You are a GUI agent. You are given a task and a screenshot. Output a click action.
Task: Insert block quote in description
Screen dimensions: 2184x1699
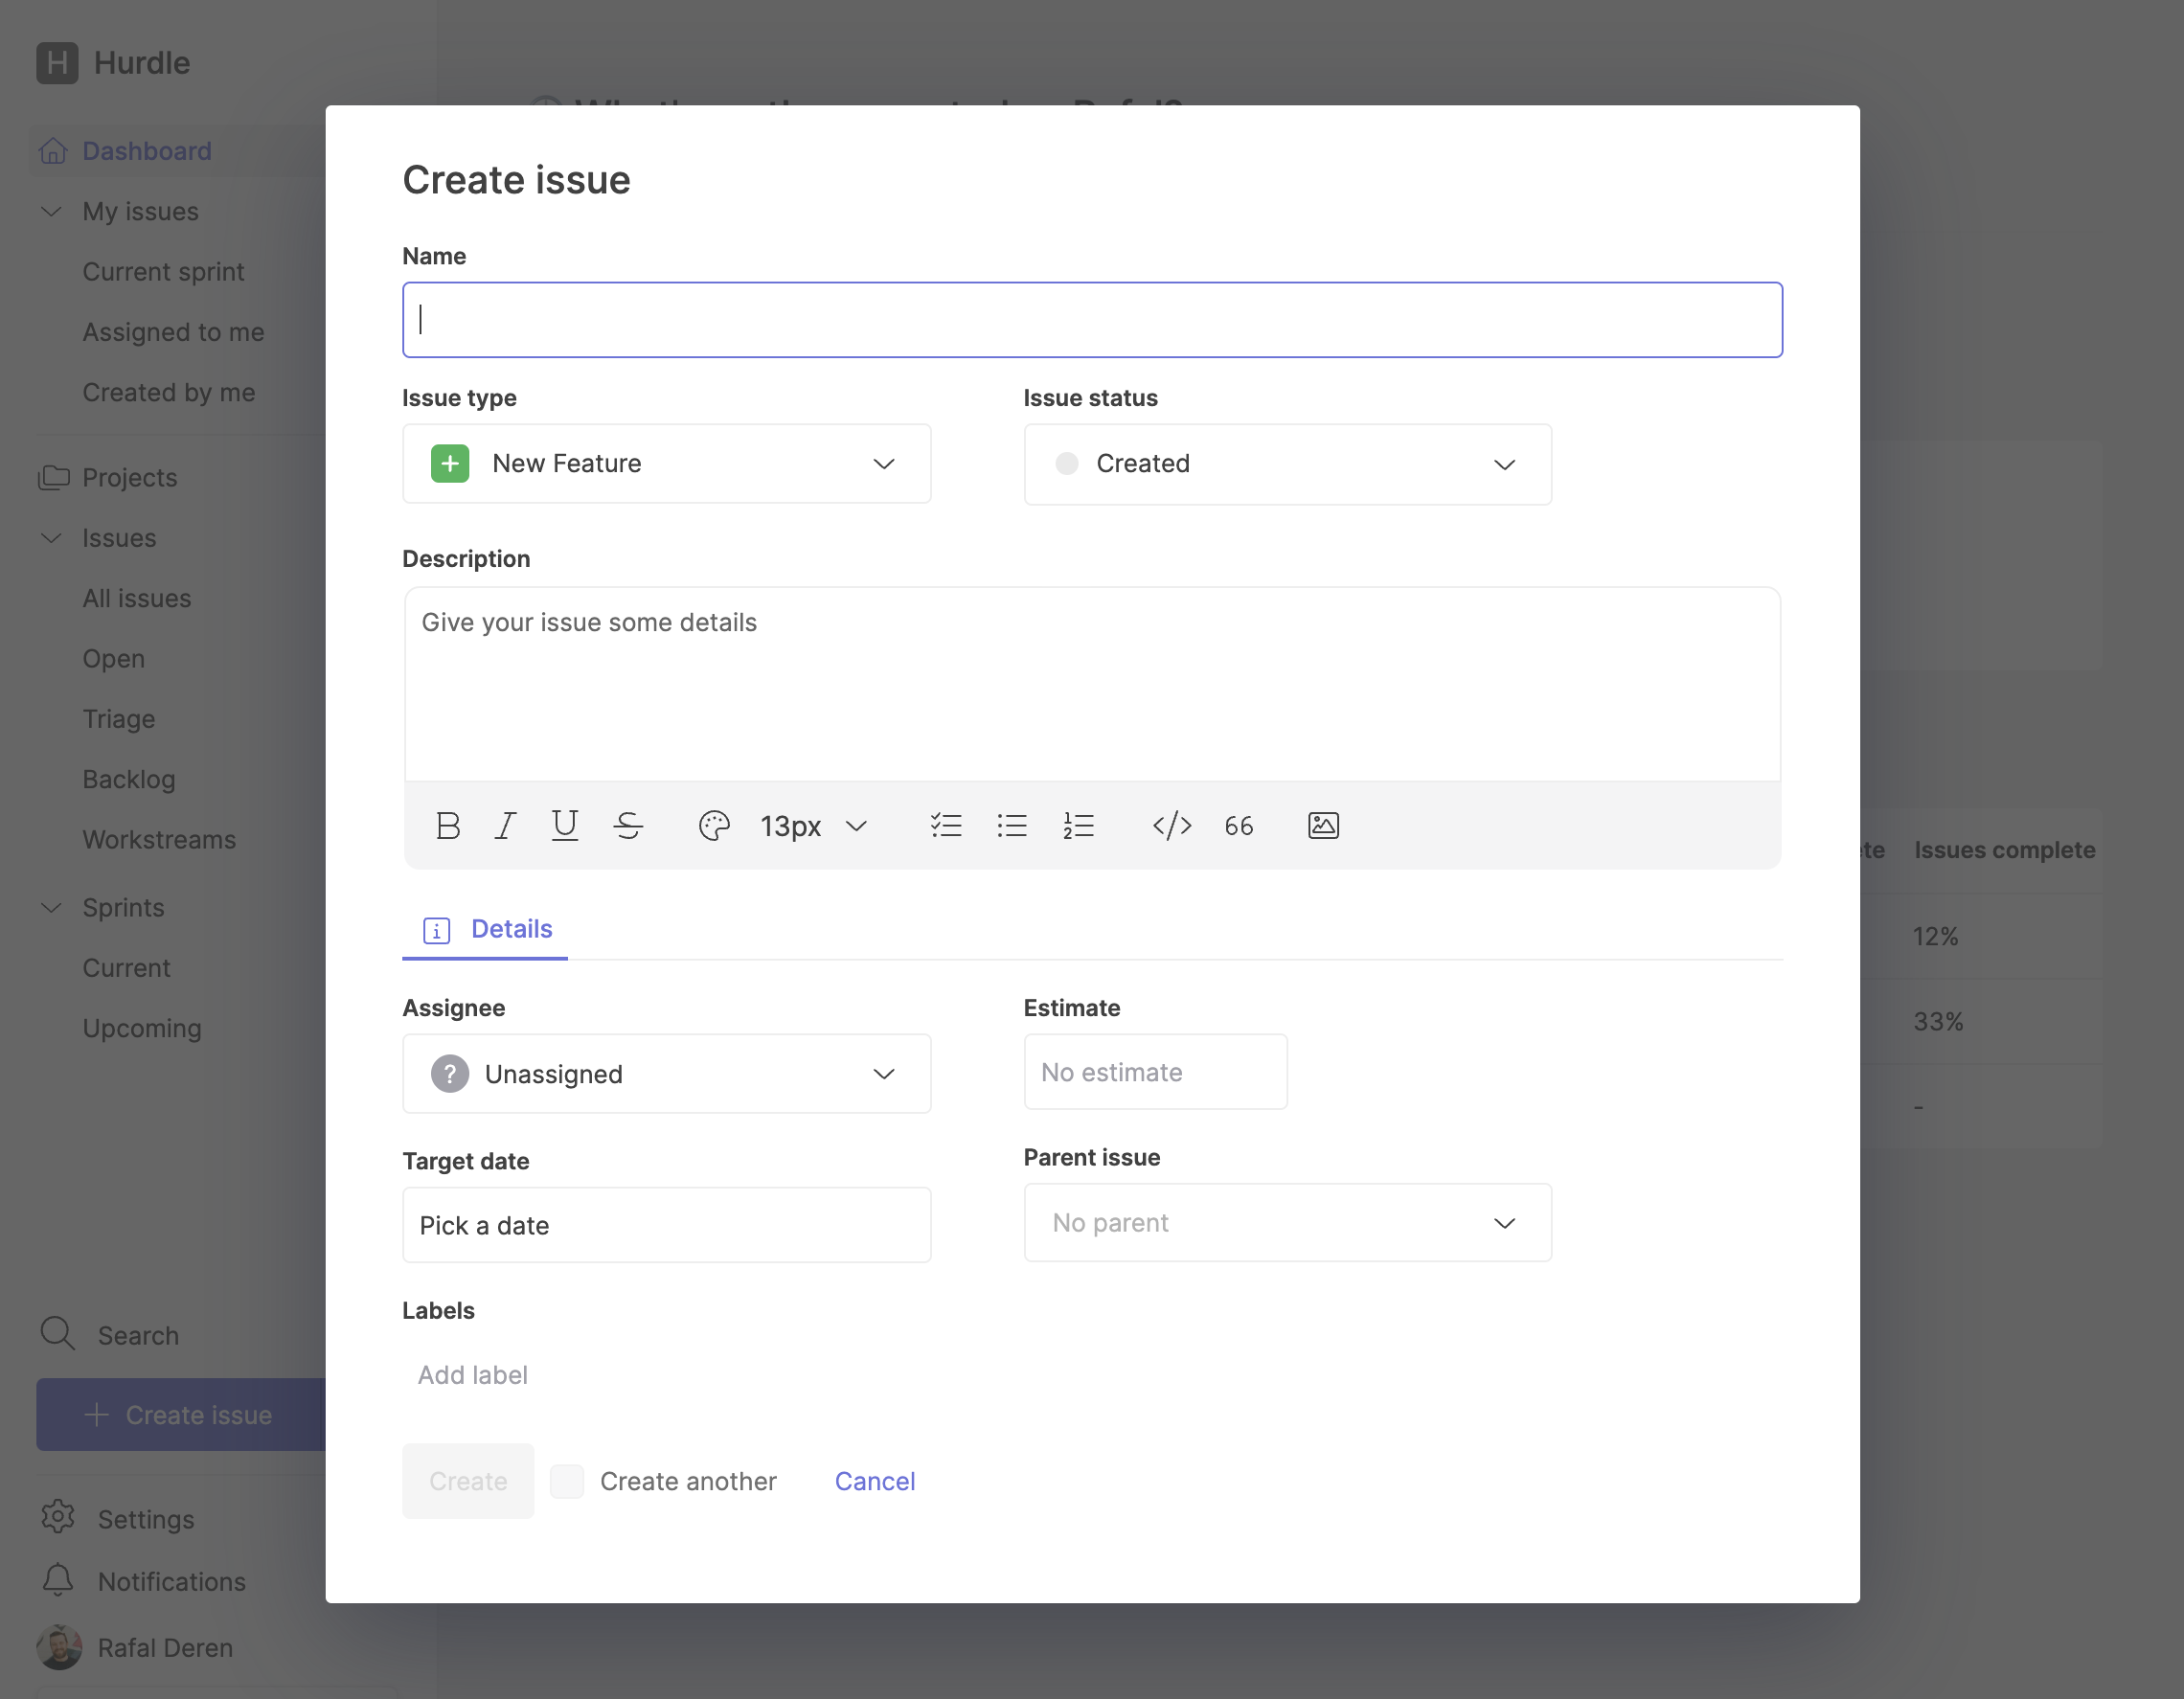[1238, 826]
